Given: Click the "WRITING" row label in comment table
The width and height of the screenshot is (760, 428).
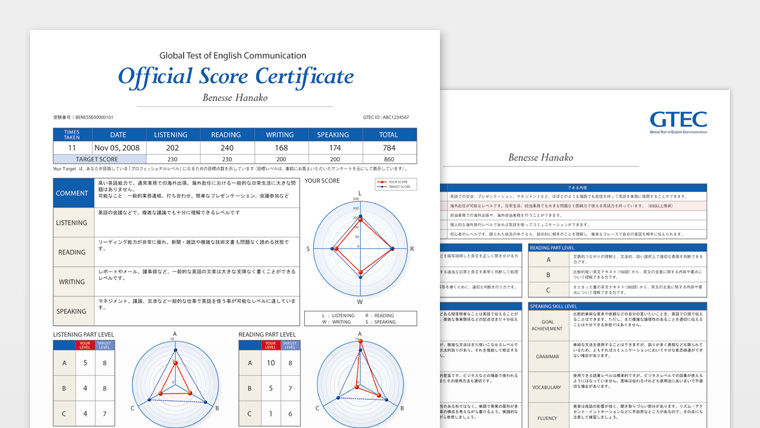Looking at the screenshot, I should tap(74, 282).
